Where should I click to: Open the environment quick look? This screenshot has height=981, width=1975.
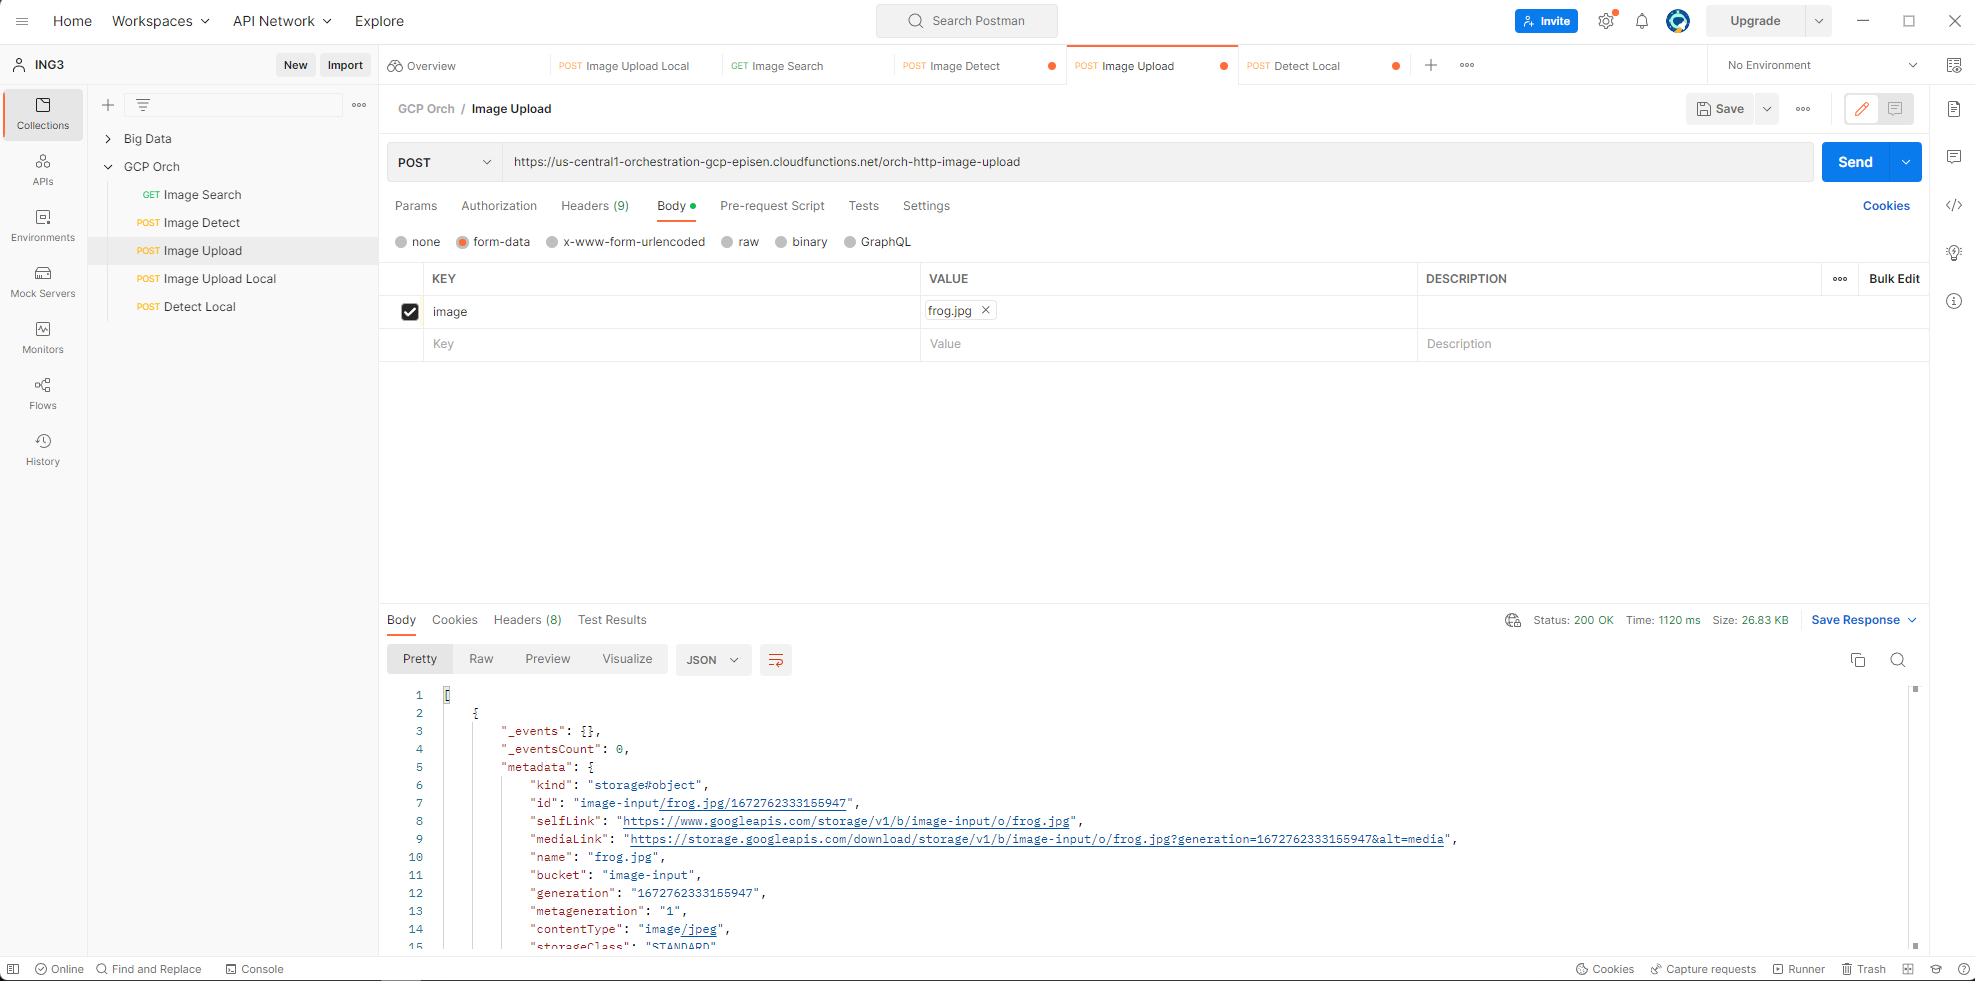pyautogui.click(x=1954, y=64)
